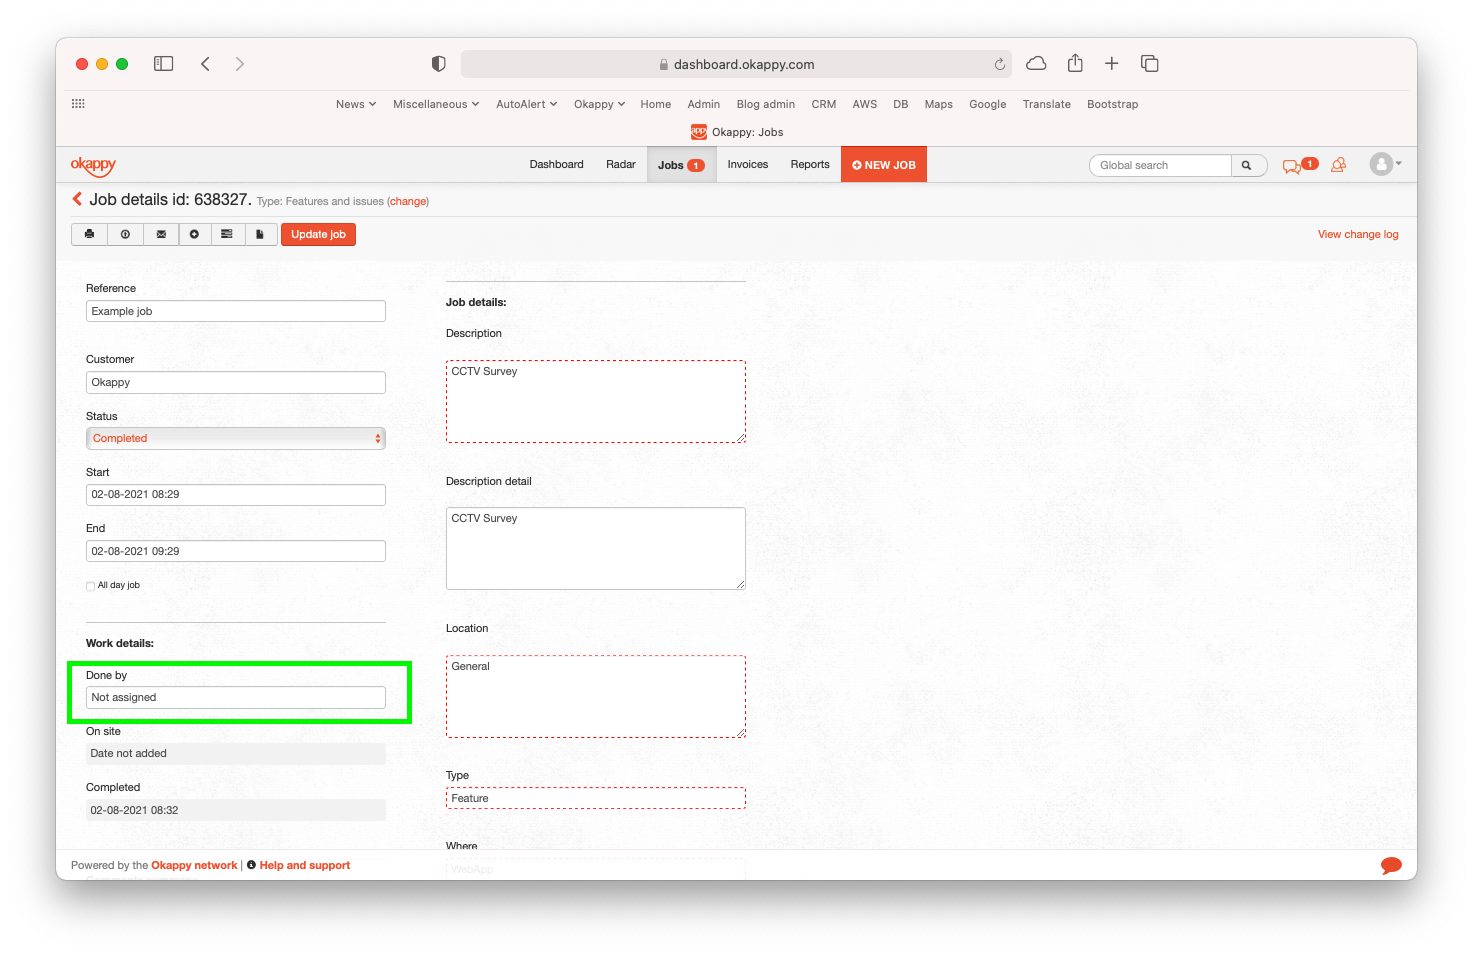Click the Blog admin bookmark
This screenshot has height=954, width=1473.
pyautogui.click(x=766, y=104)
